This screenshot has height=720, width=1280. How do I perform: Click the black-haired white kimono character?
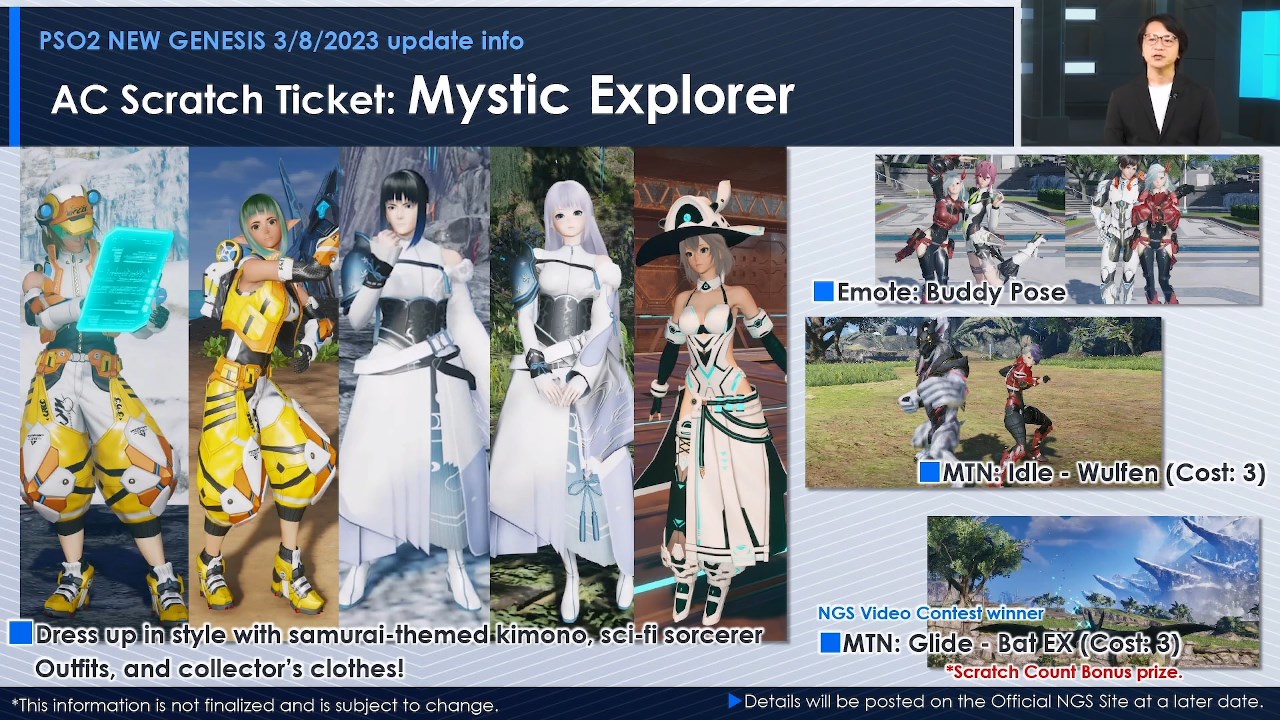click(414, 385)
